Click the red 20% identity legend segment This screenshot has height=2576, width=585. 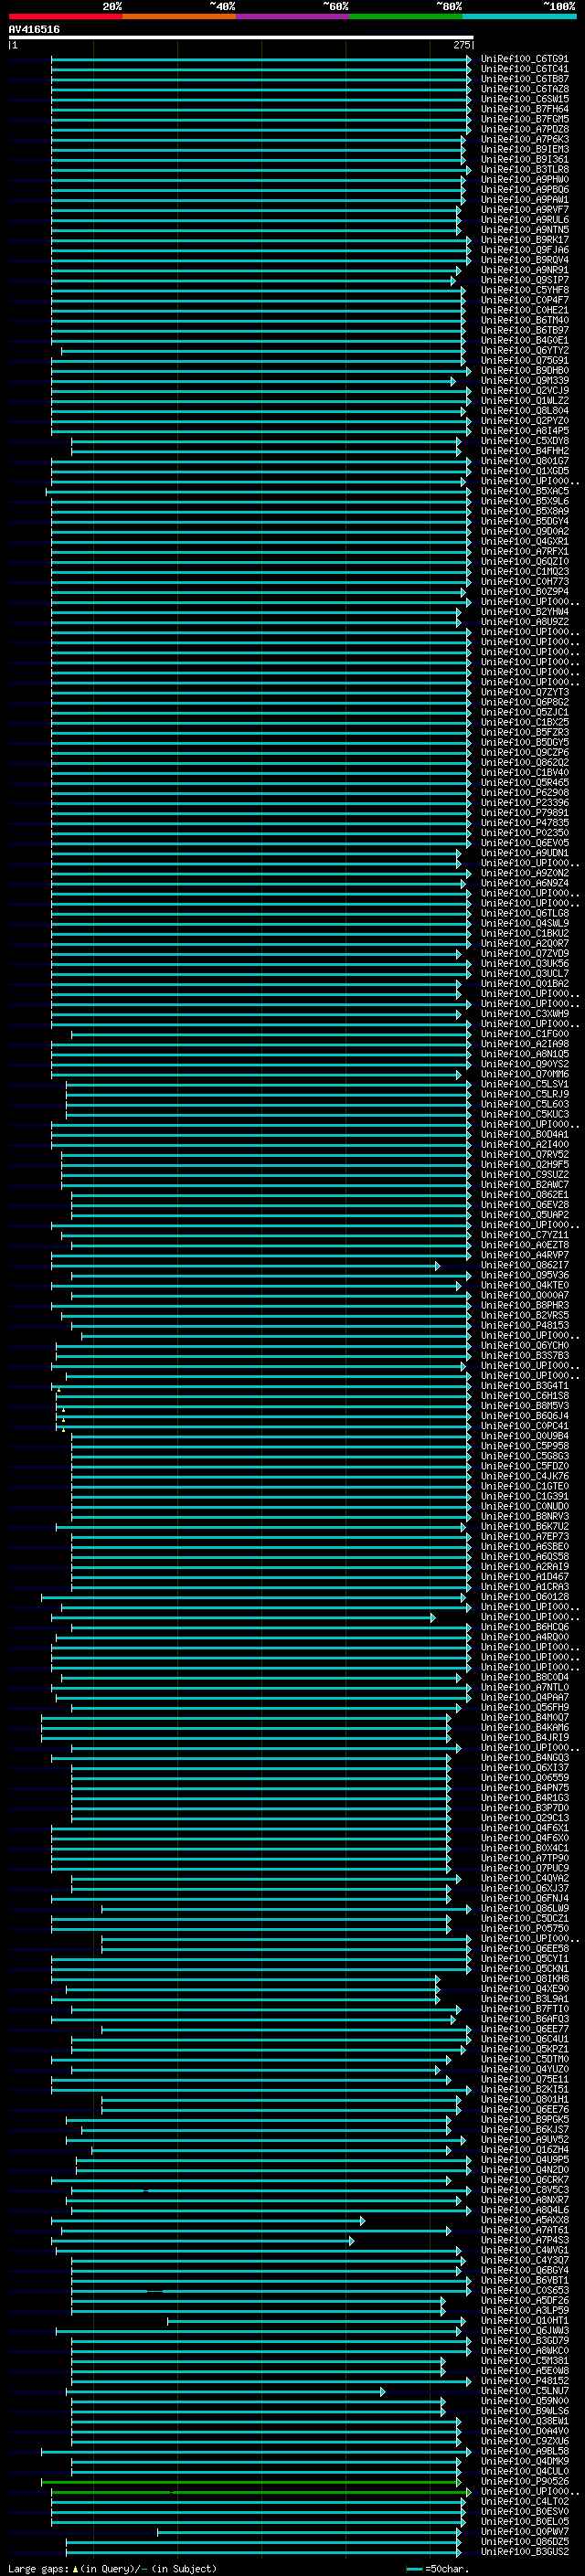65,16
